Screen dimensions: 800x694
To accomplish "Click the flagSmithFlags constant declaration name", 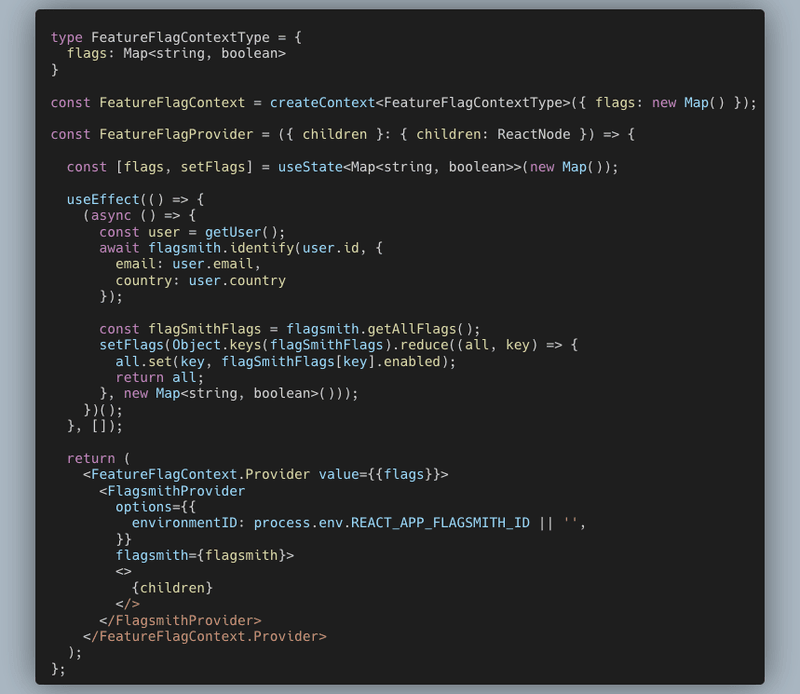I will coord(205,329).
